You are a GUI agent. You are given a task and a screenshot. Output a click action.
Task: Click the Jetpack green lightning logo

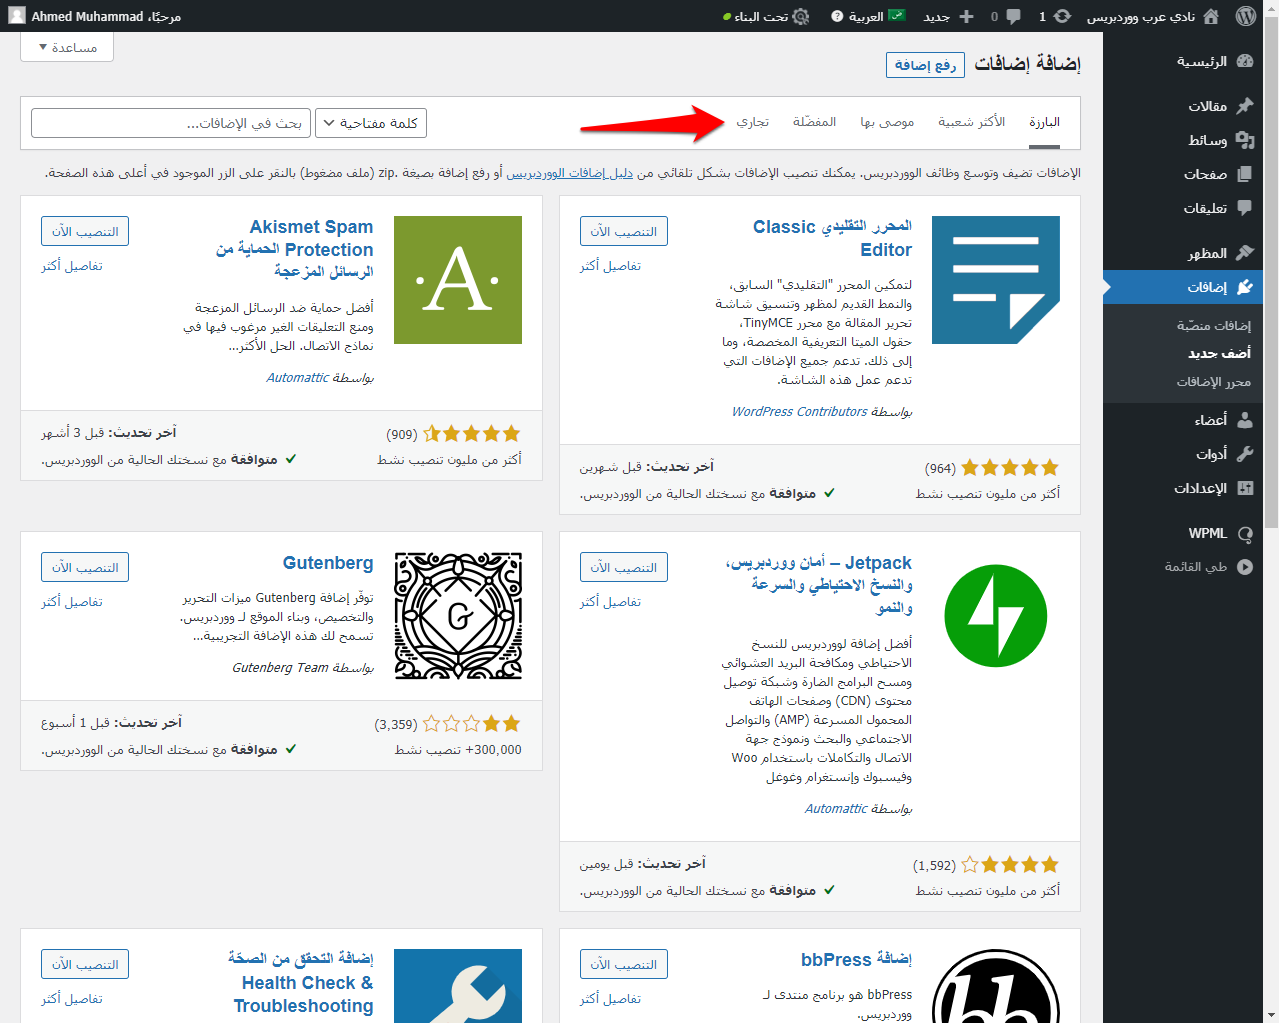995,616
